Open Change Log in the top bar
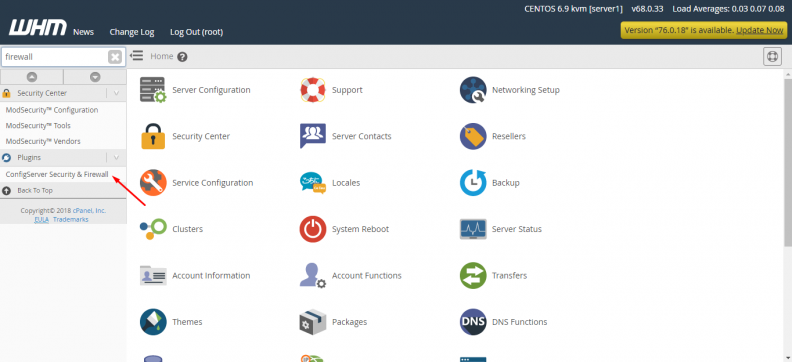Screen dimensions: 792x362 pos(132,32)
